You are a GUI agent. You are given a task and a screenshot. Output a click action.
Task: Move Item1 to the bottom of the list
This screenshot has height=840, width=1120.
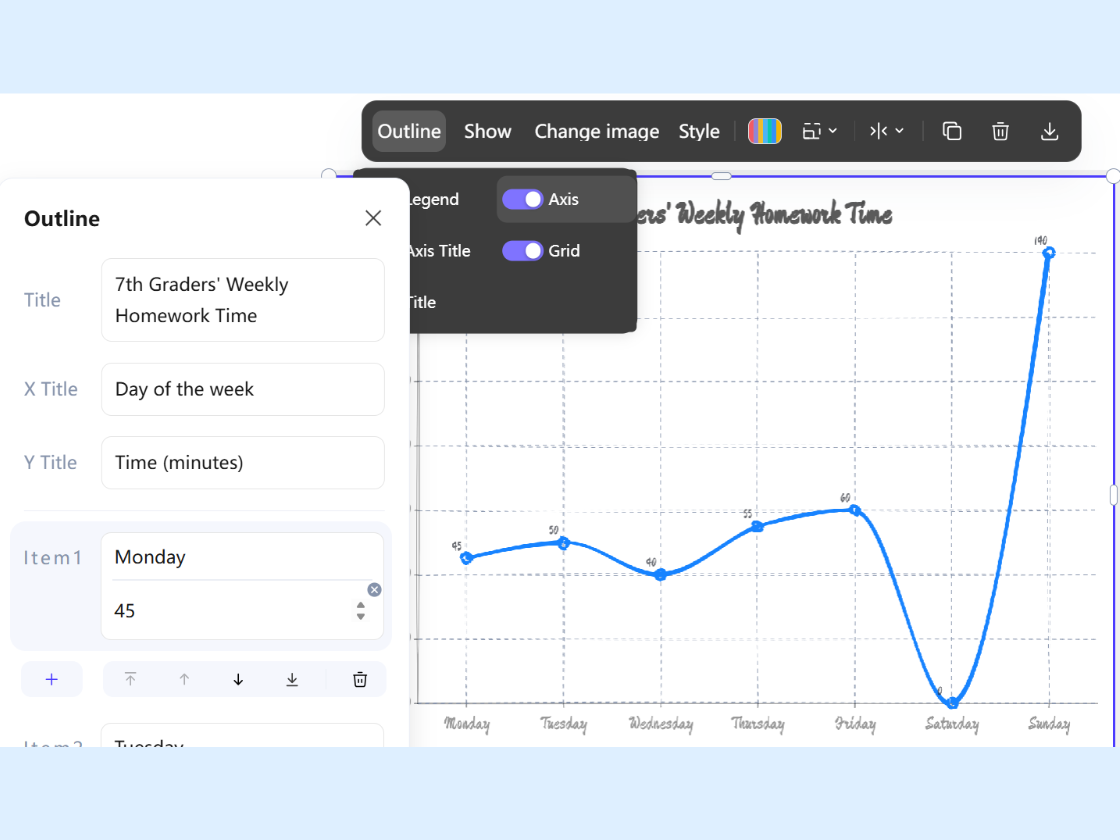(x=292, y=679)
